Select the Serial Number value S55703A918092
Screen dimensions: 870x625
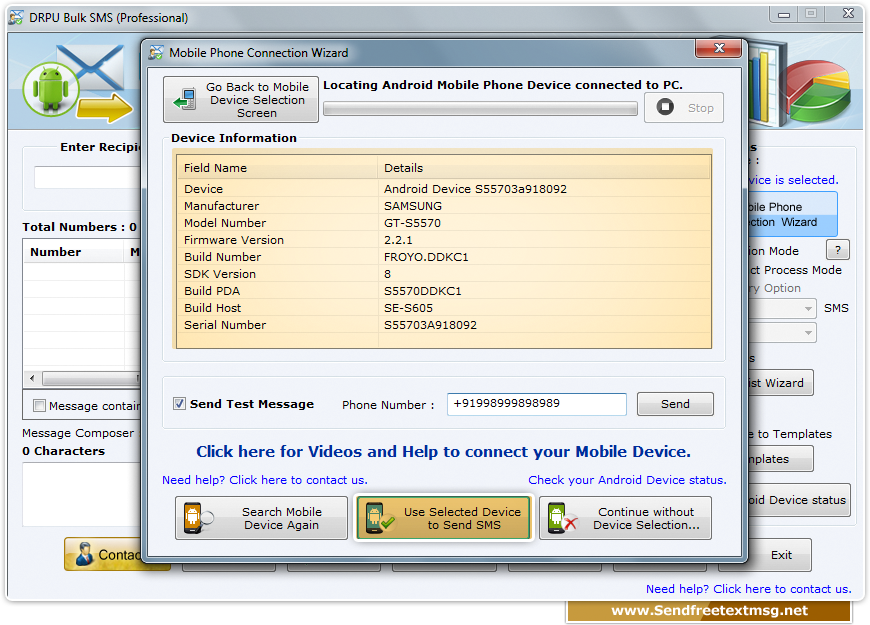431,325
